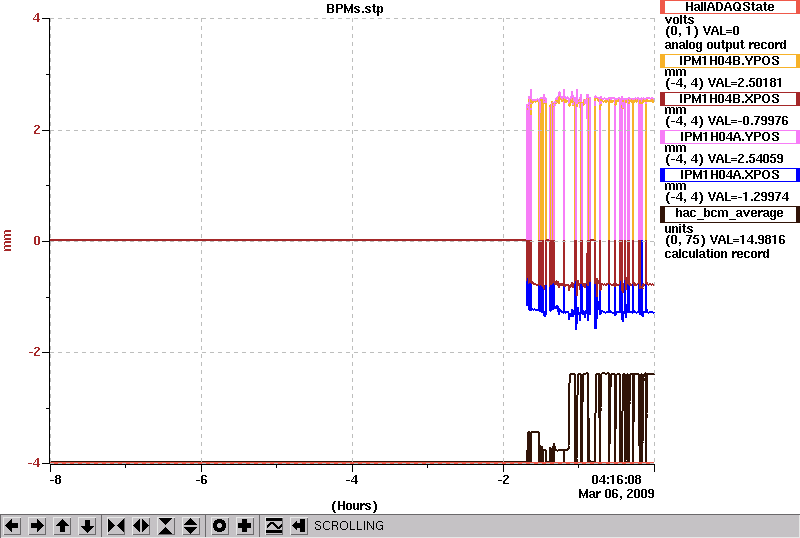
Task: Click the outward-facing horizontal triangles zoom button
Action: [x=141, y=526]
